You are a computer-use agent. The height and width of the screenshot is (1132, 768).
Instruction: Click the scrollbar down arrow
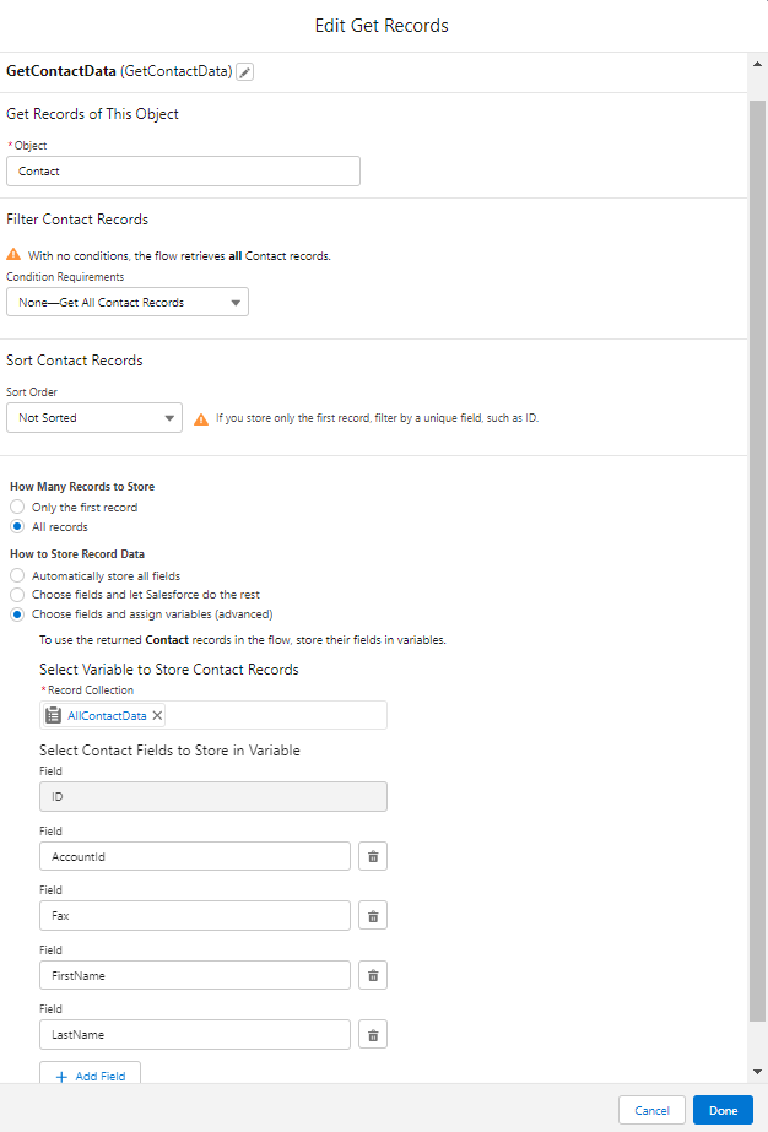[758, 1072]
